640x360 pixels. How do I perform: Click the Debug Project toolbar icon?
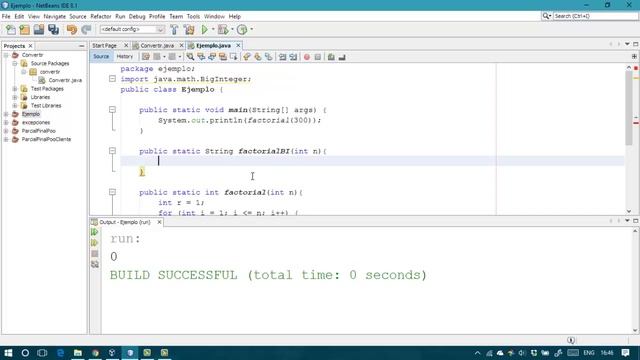point(223,29)
